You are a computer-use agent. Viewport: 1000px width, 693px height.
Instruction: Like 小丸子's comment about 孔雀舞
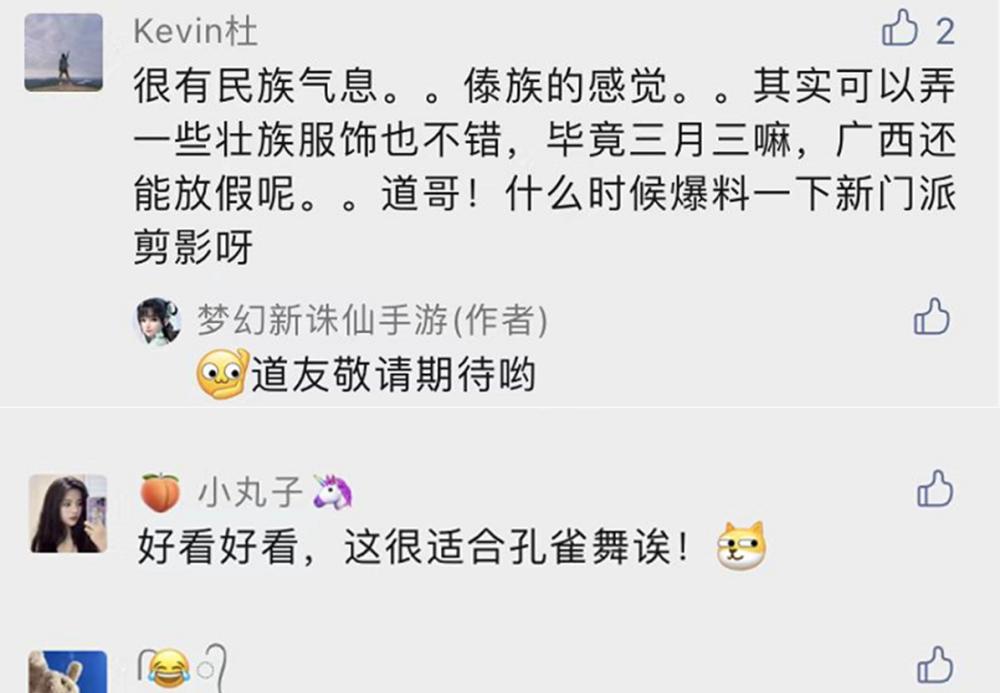pyautogui.click(x=935, y=490)
